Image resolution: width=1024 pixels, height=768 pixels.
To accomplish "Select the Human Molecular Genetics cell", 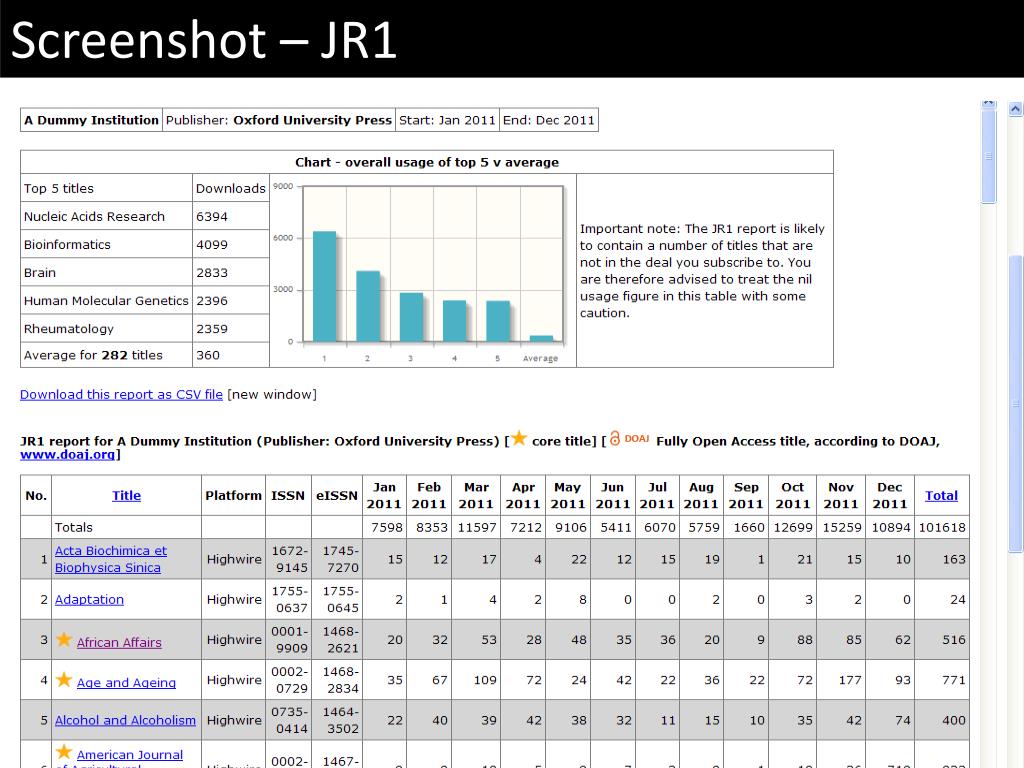I will click(x=106, y=300).
